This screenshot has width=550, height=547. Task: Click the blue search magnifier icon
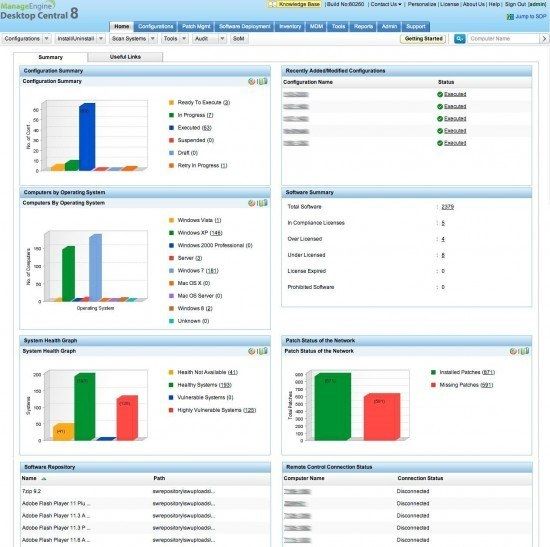pyautogui.click(x=460, y=39)
